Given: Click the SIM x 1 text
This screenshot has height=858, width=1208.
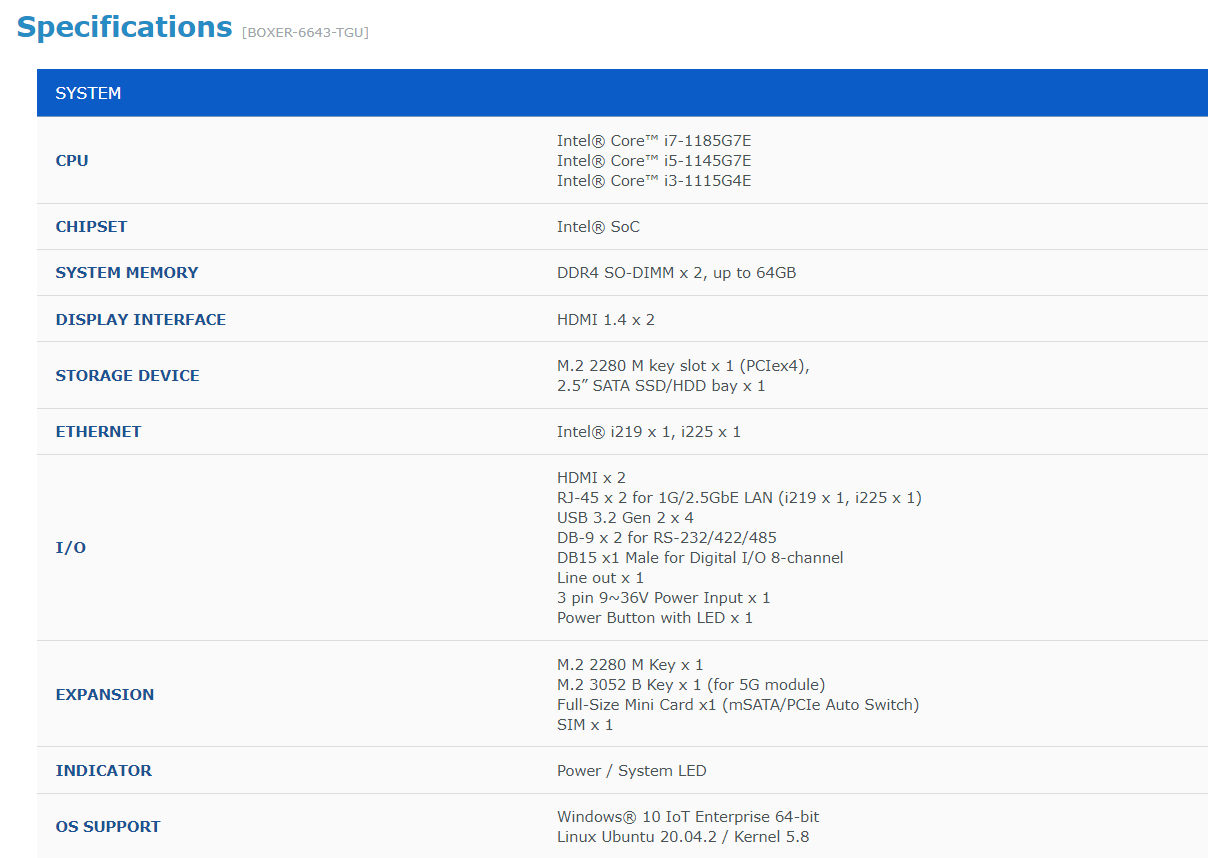Looking at the screenshot, I should (x=585, y=725).
